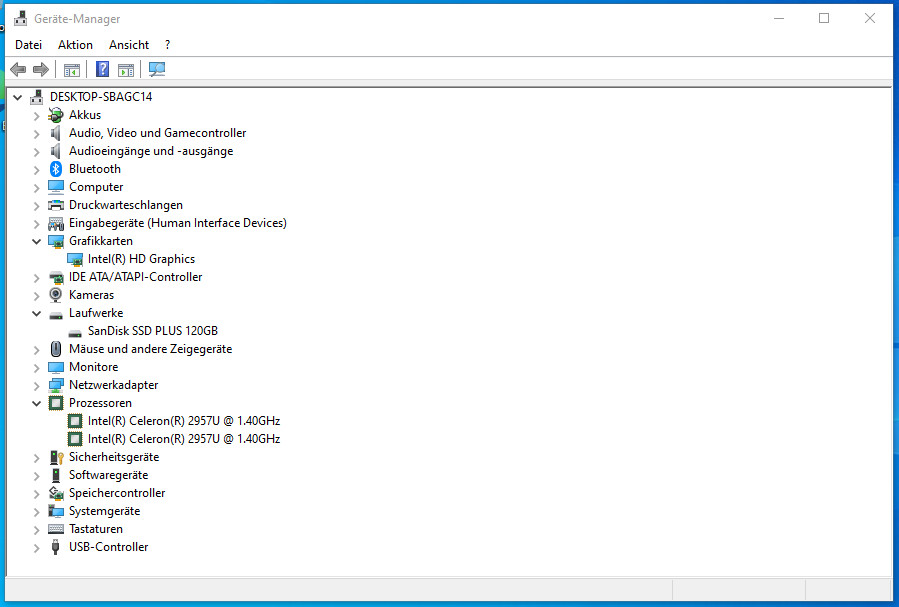Click the Geräte-Manager title bar icon
This screenshot has width=899, height=607.
click(x=21, y=18)
